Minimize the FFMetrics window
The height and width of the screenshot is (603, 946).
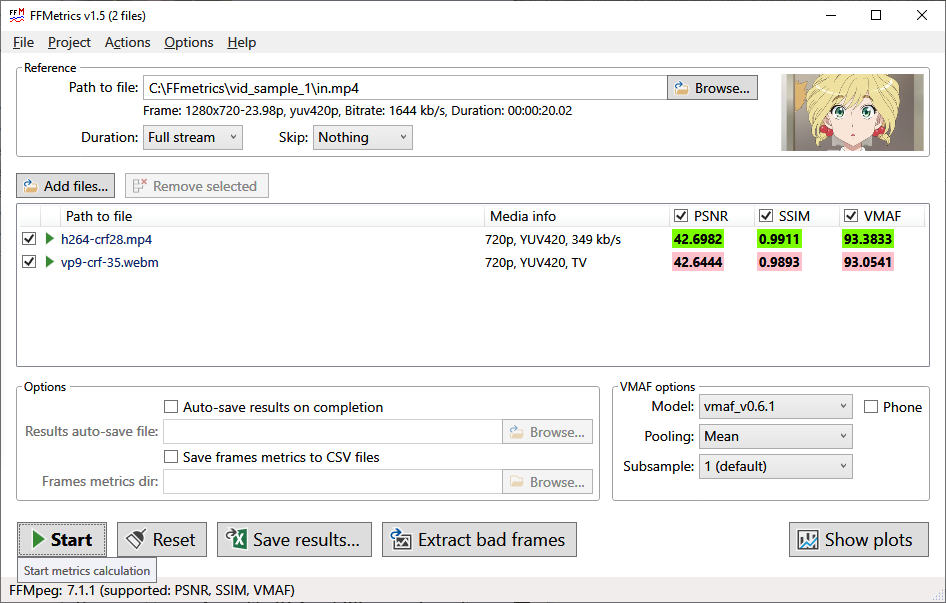831,15
